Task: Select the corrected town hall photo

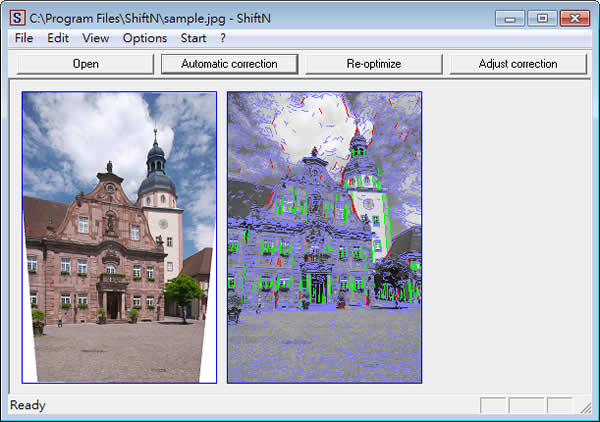Action: [119, 237]
